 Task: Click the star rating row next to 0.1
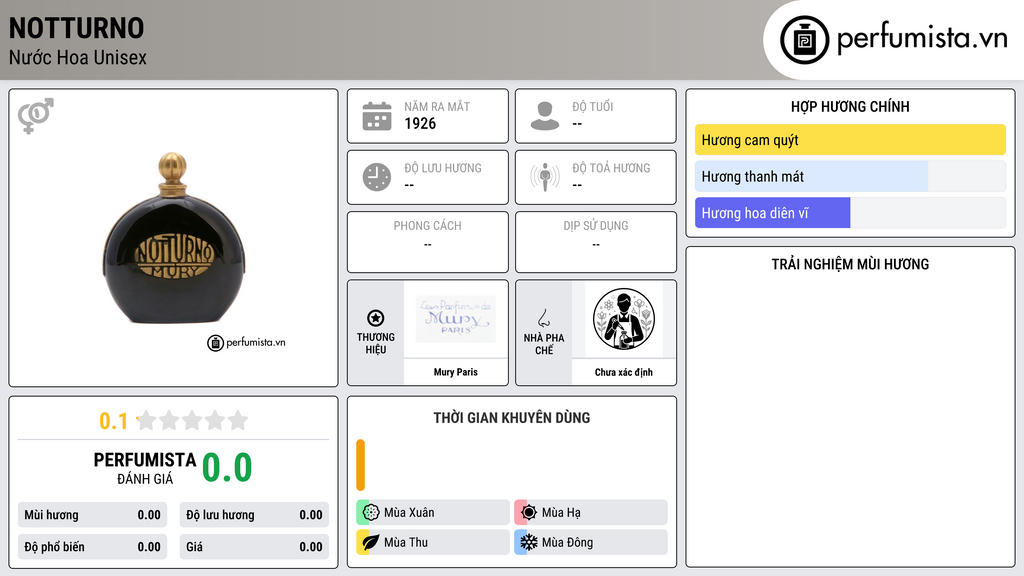tap(192, 420)
